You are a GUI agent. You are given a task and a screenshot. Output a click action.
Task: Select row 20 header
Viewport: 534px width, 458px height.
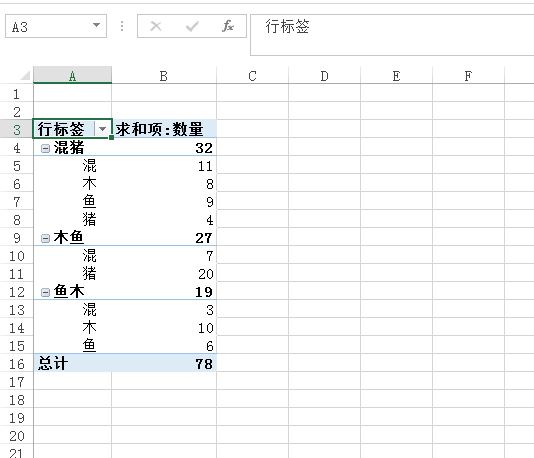(16, 436)
